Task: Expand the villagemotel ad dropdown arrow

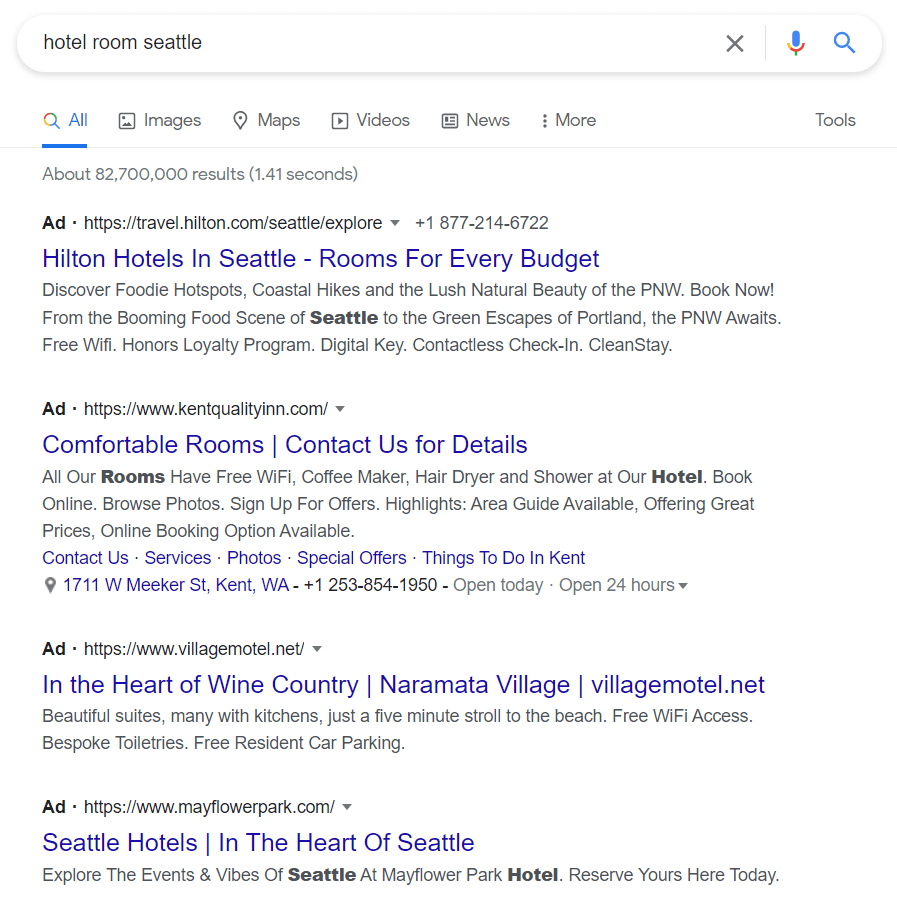Action: [317, 649]
